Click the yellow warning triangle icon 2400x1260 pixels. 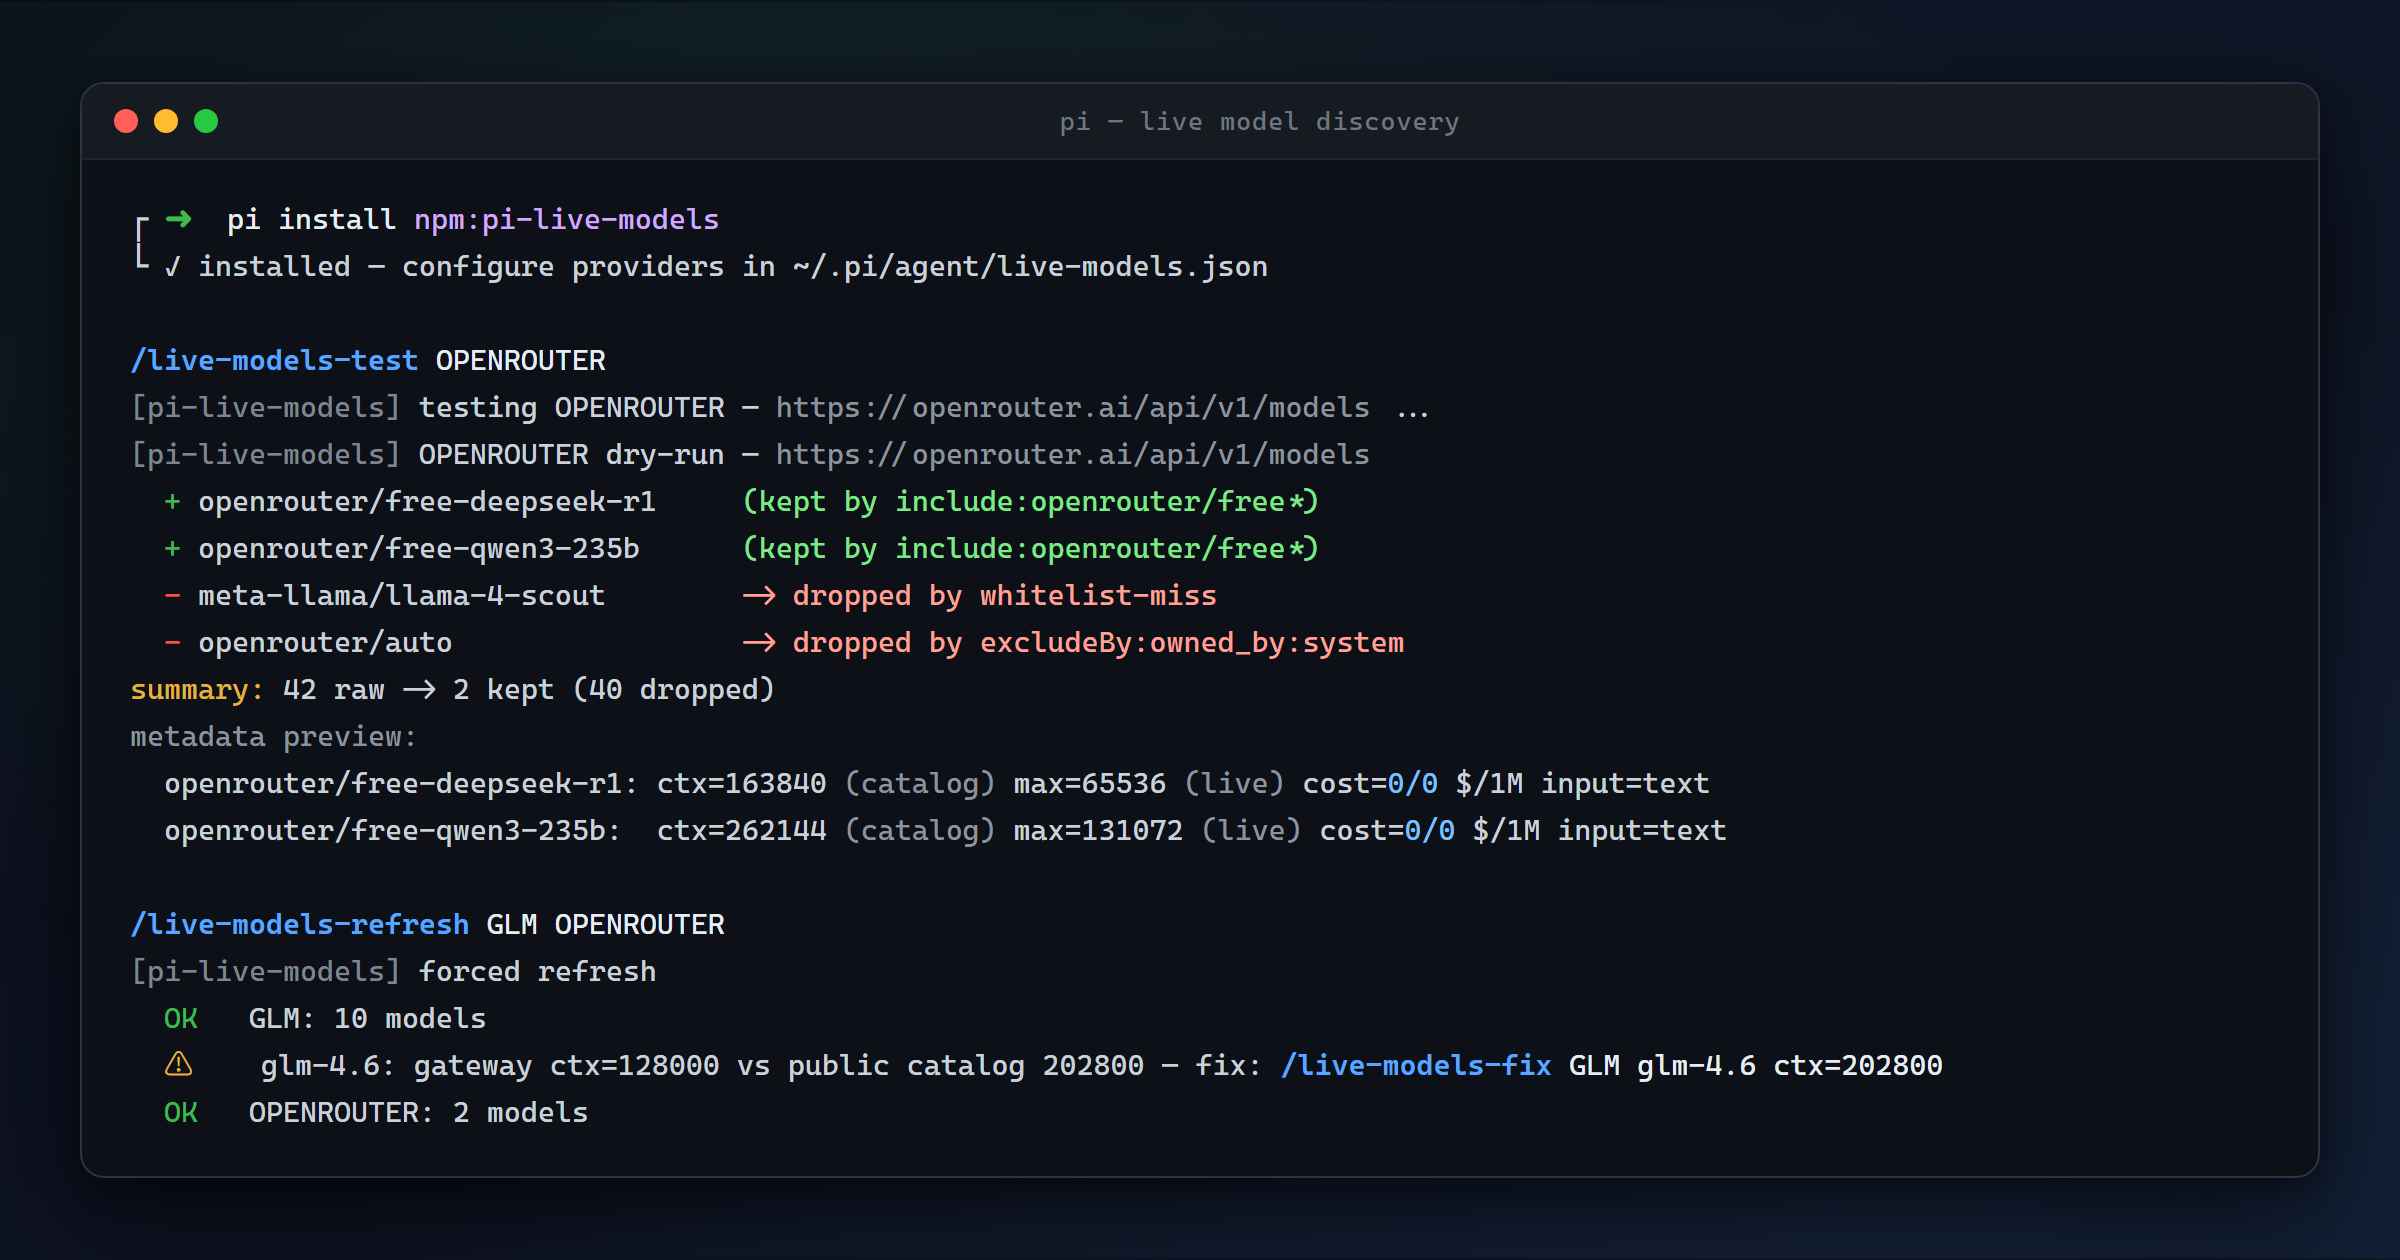click(x=178, y=1064)
